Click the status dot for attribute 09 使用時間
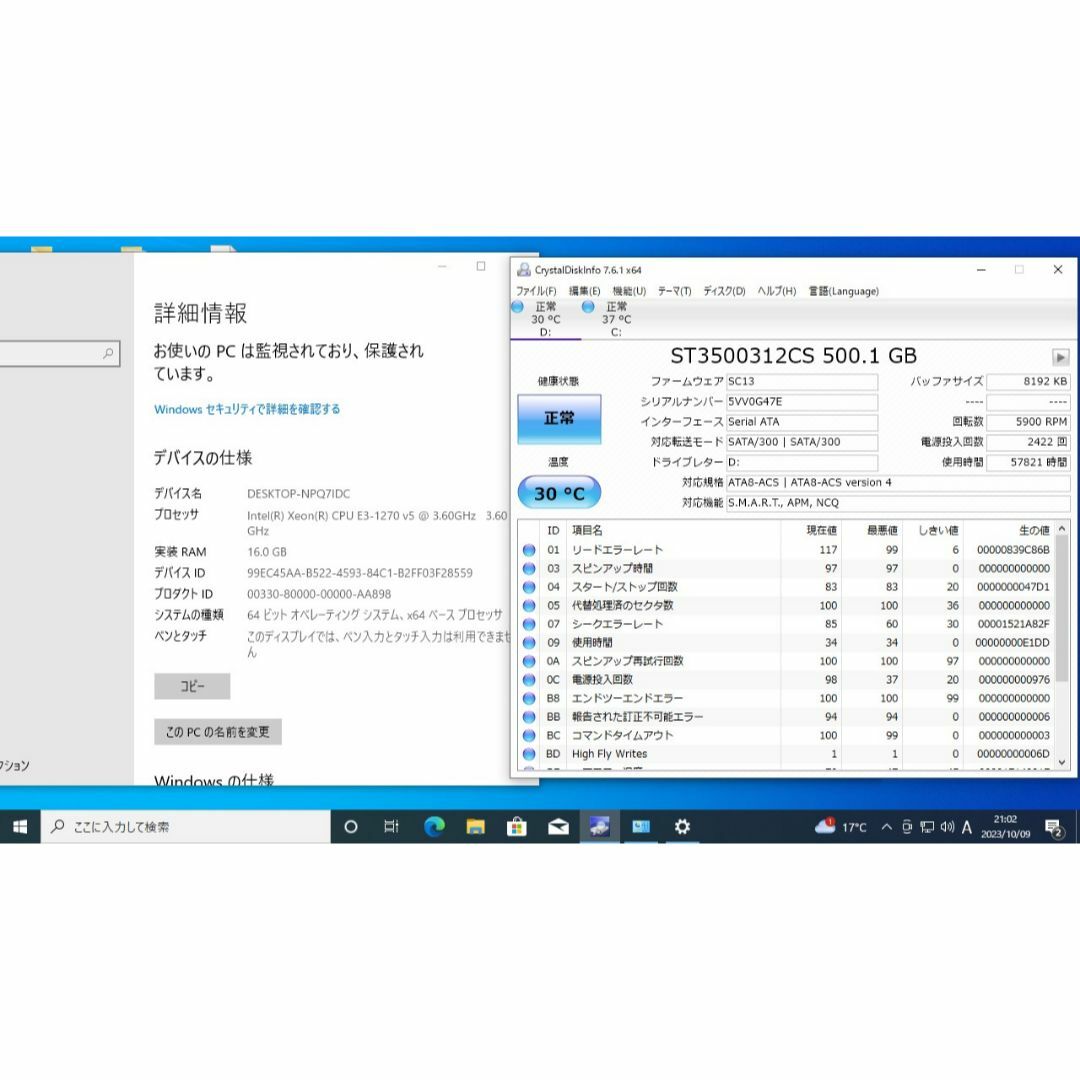Viewport: 1080px width, 1080px height. tap(529, 643)
